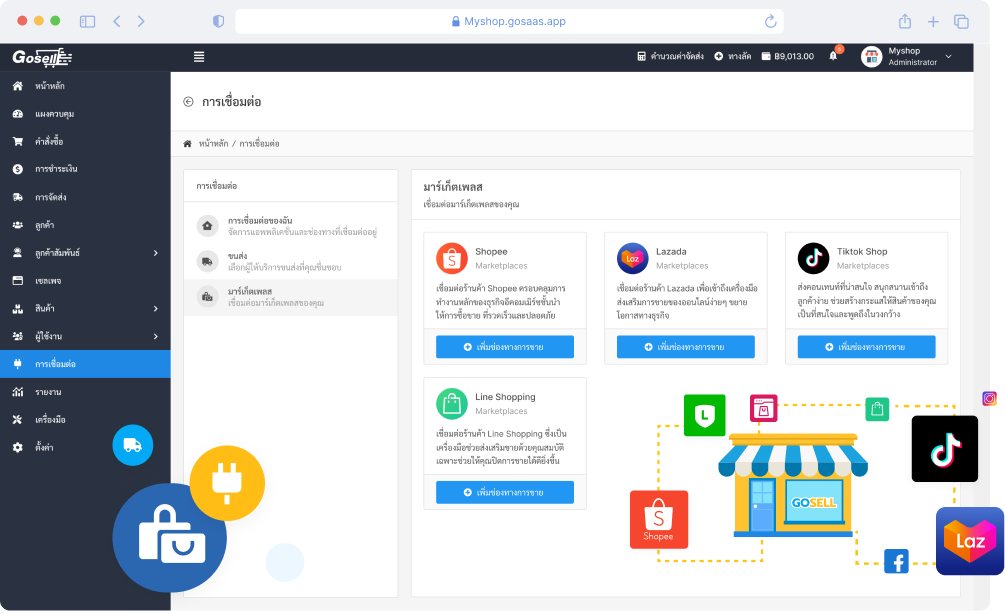Viewport: 1005px width, 614px height.
Task: Click หน้าหลัก breadcrumb link
Action: pos(213,144)
